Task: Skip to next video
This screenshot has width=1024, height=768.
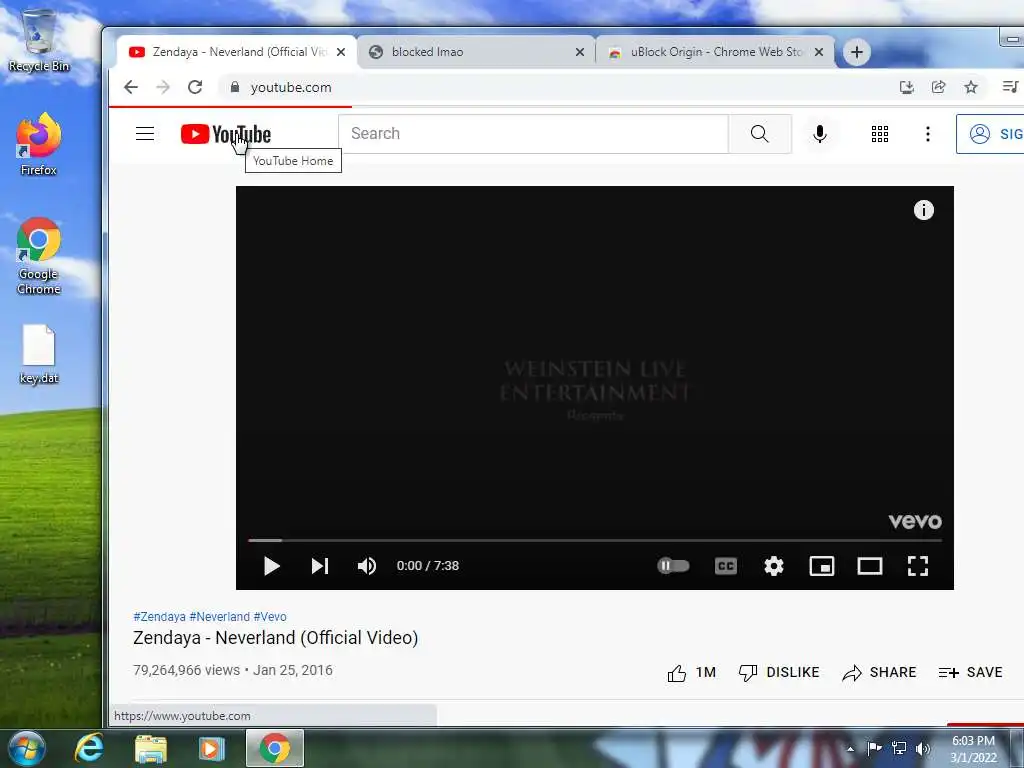Action: tap(319, 566)
